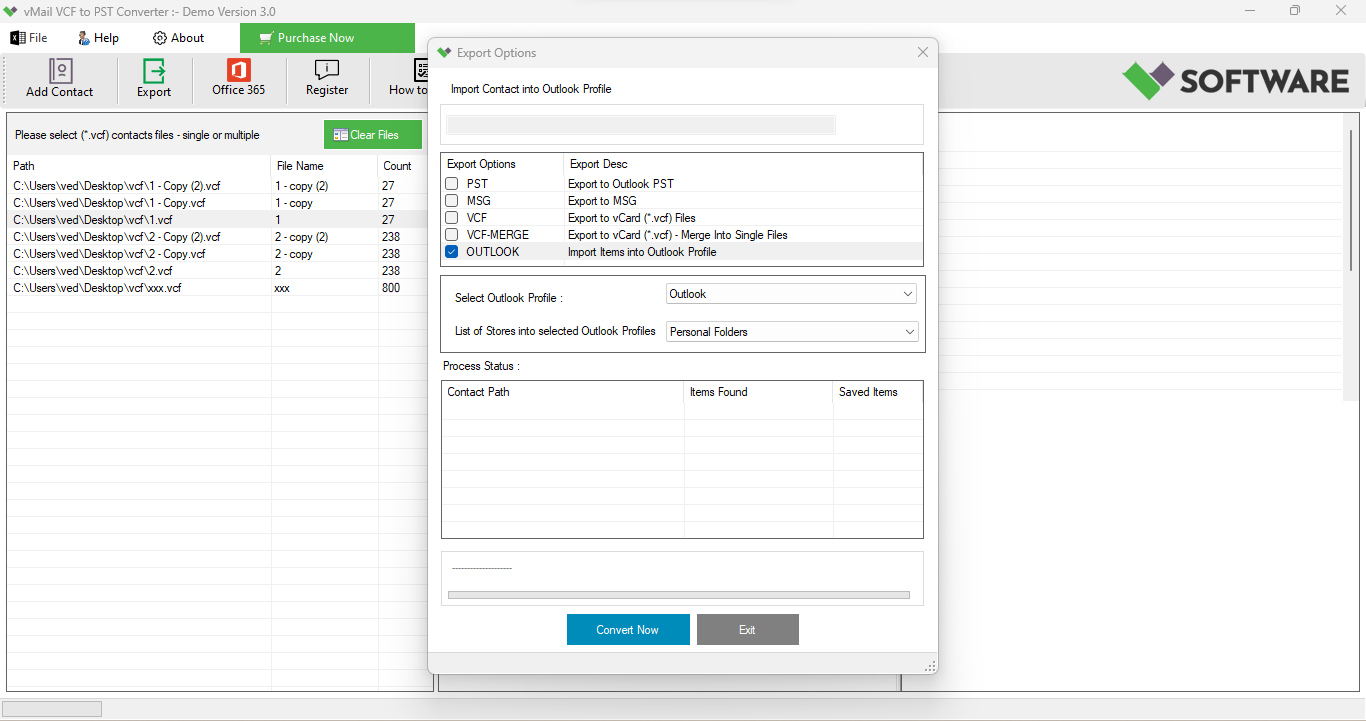Click the Exit button

click(x=748, y=630)
